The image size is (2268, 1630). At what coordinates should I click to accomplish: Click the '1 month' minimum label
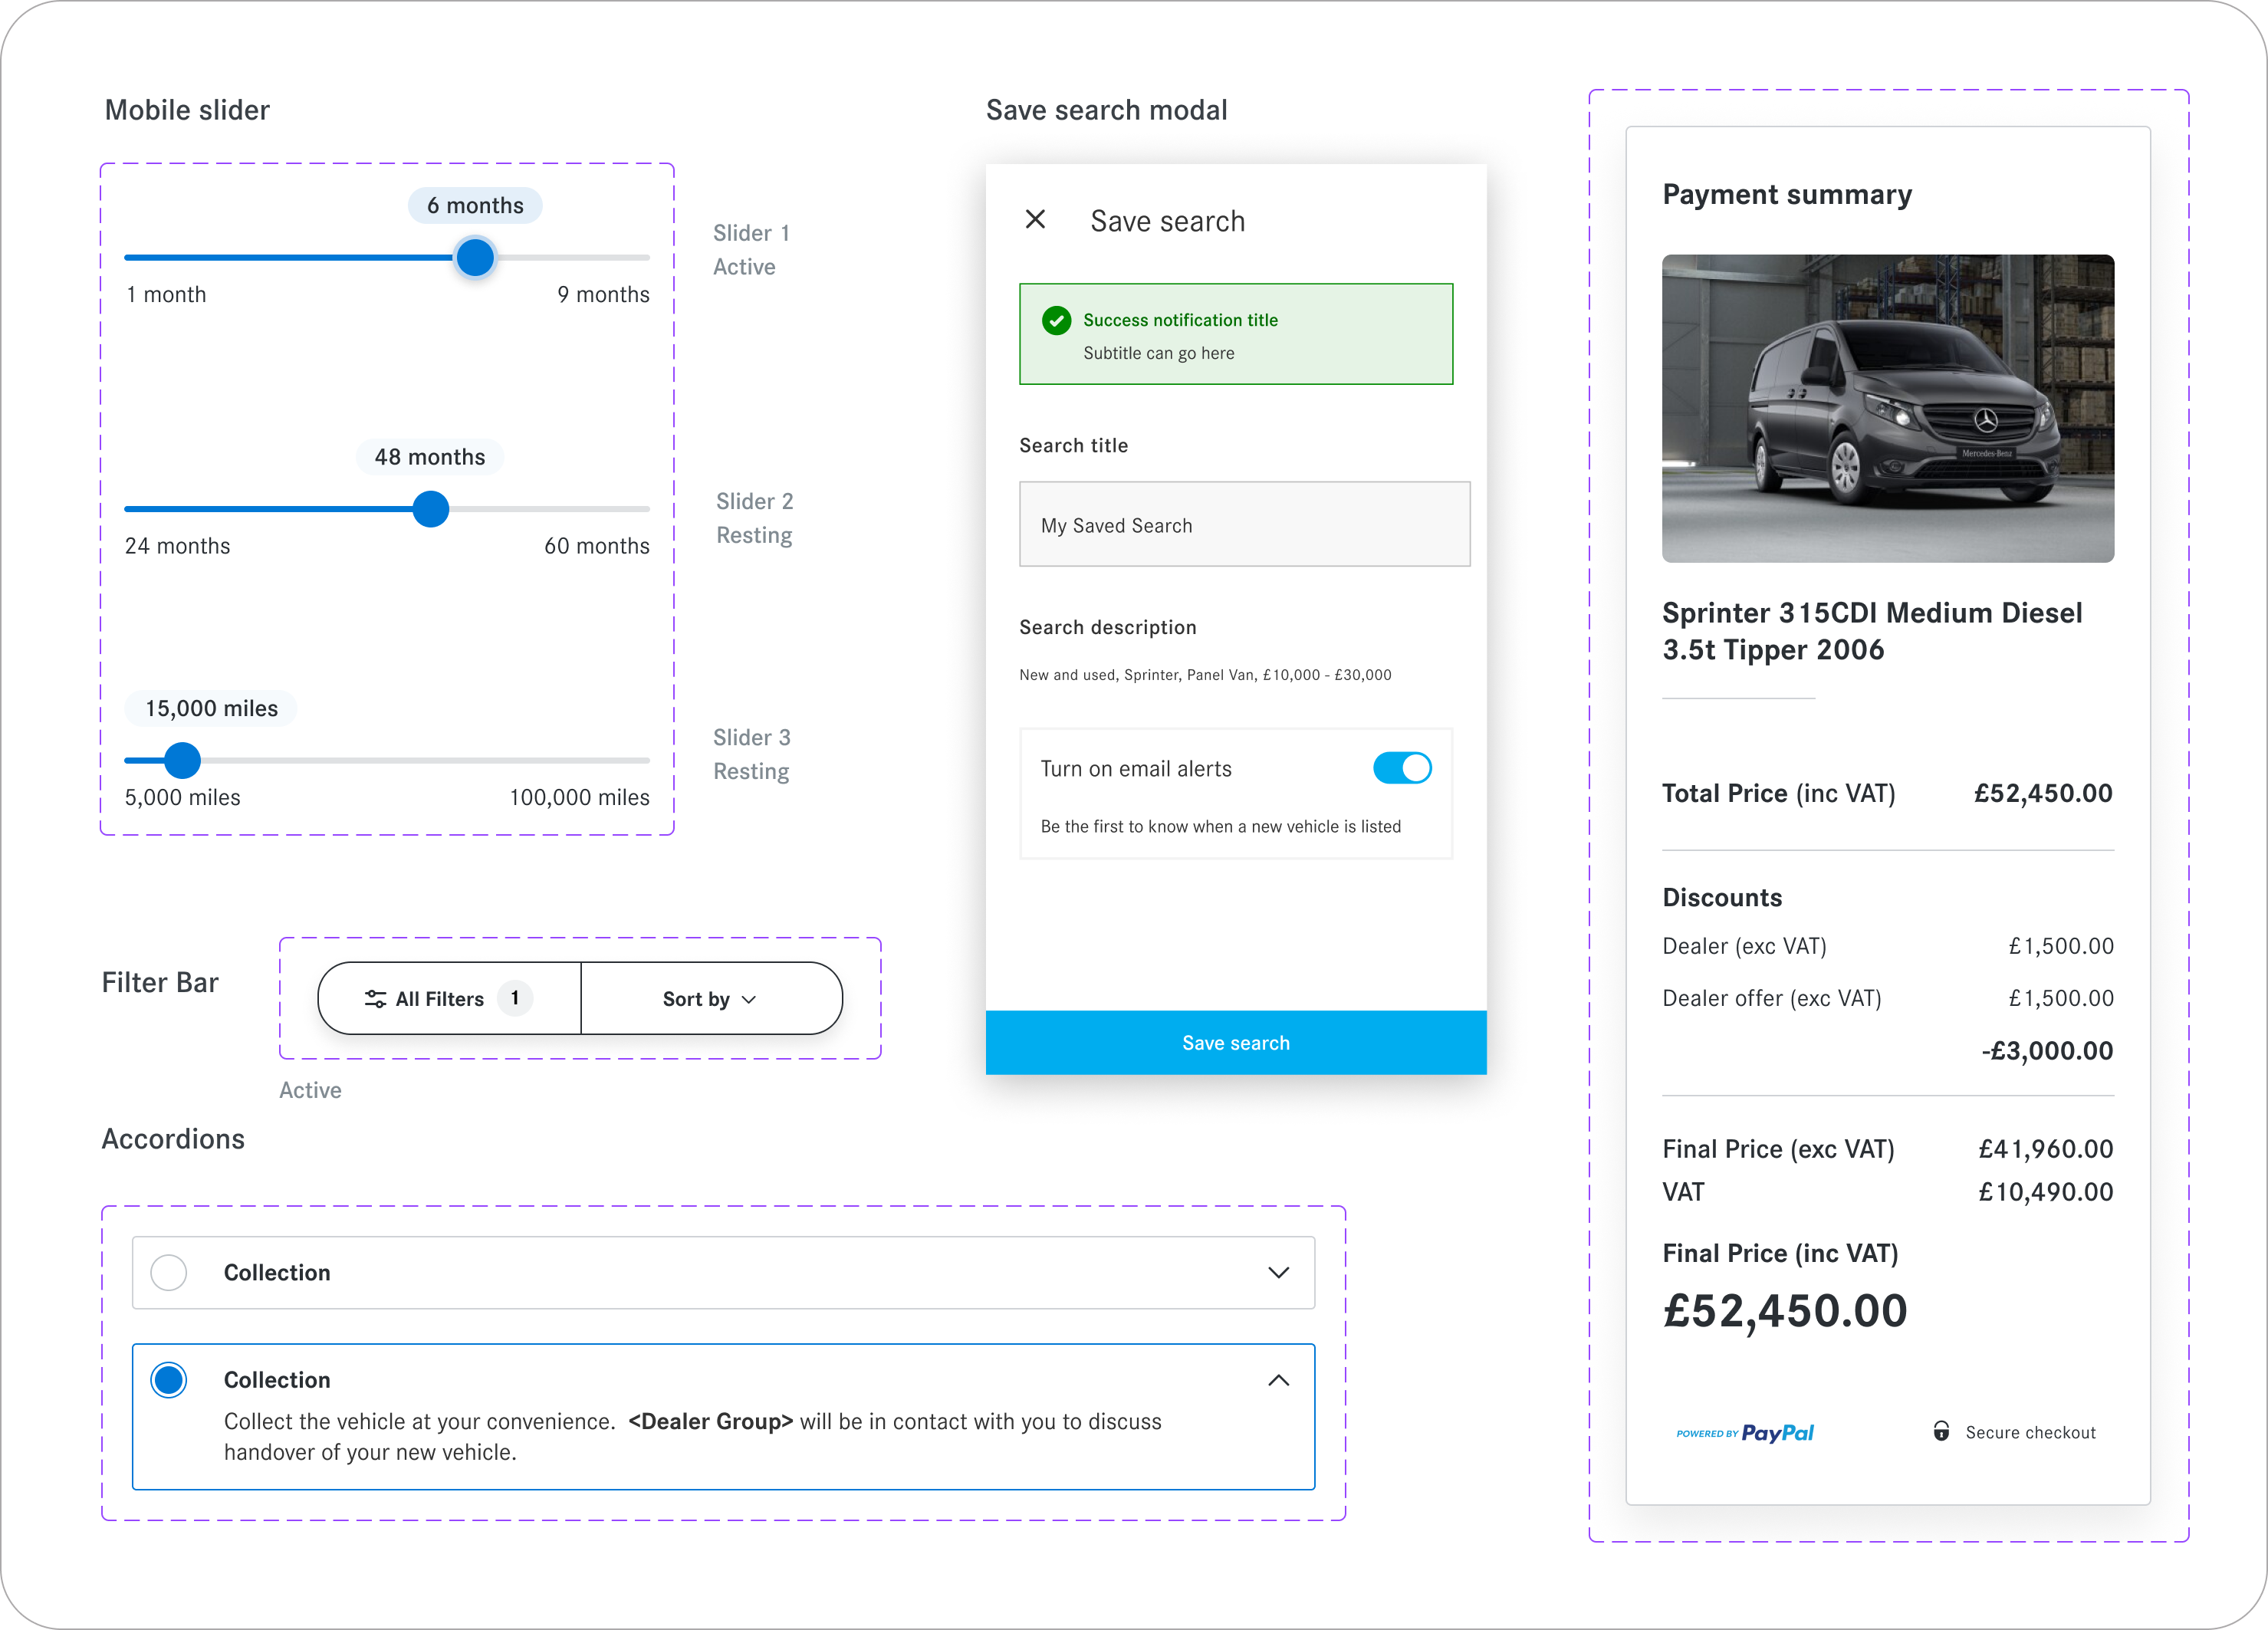pyautogui.click(x=166, y=294)
